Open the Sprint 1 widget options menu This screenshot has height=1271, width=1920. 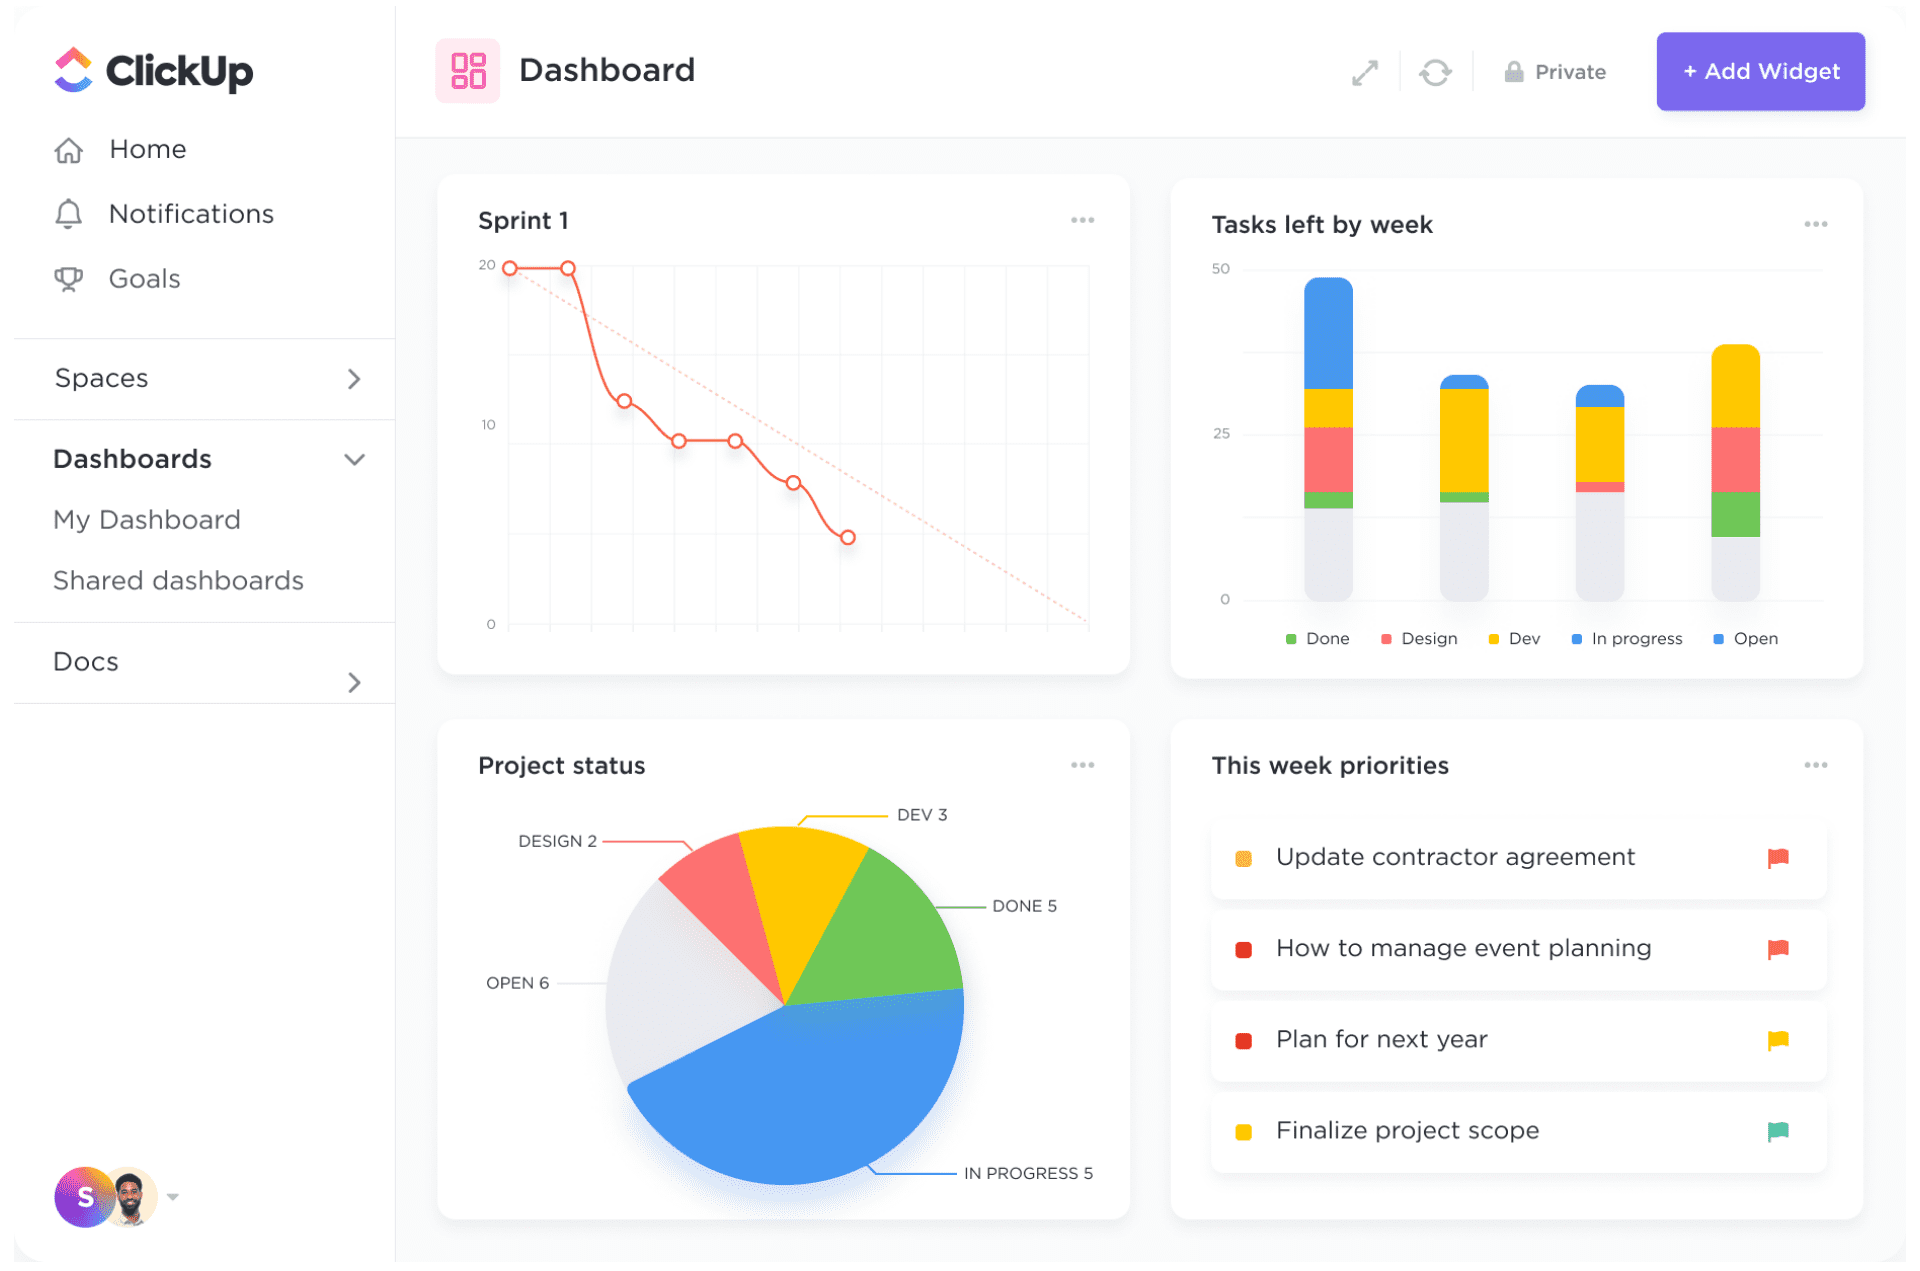[1083, 219]
